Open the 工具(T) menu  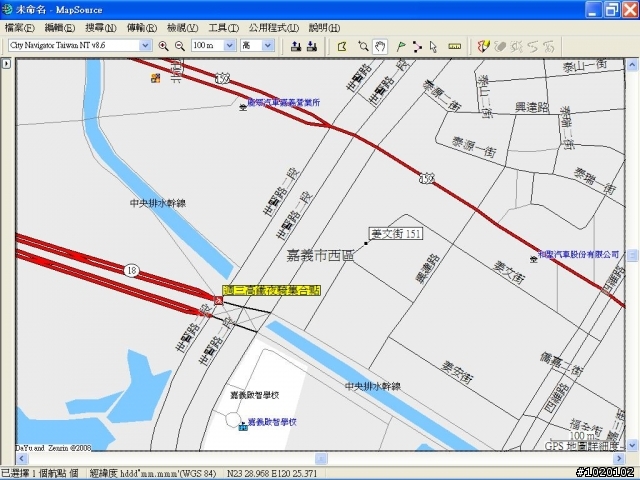pyautogui.click(x=223, y=28)
